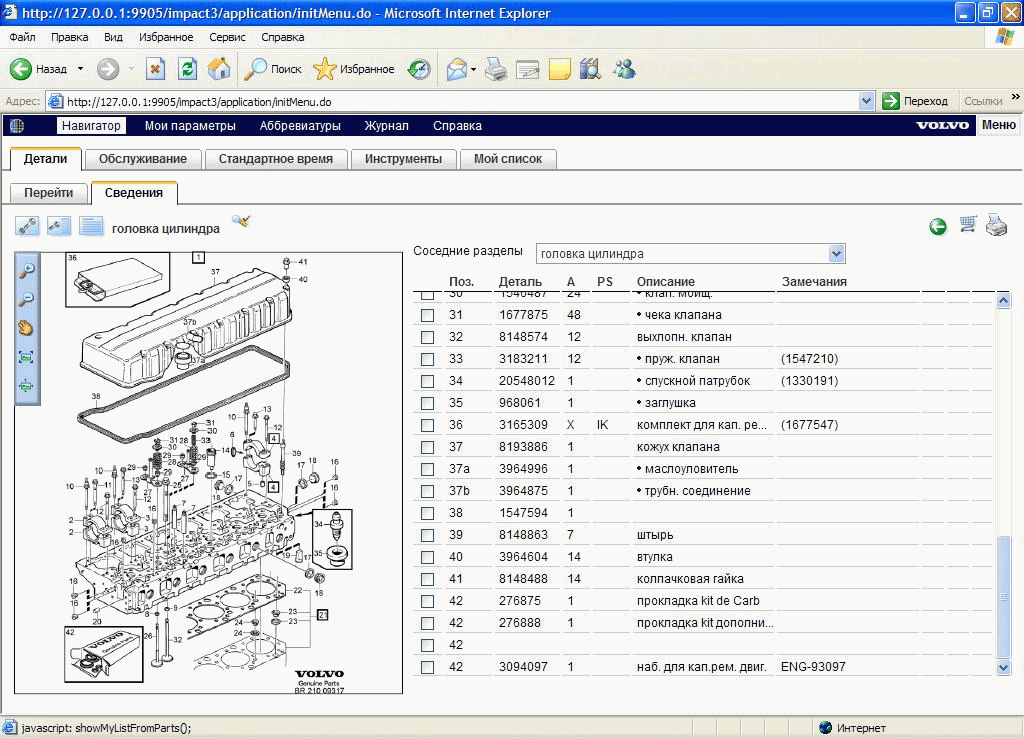This screenshot has height=738, width=1024.
Task: Switch to the Обслуживание tab
Action: click(142, 159)
